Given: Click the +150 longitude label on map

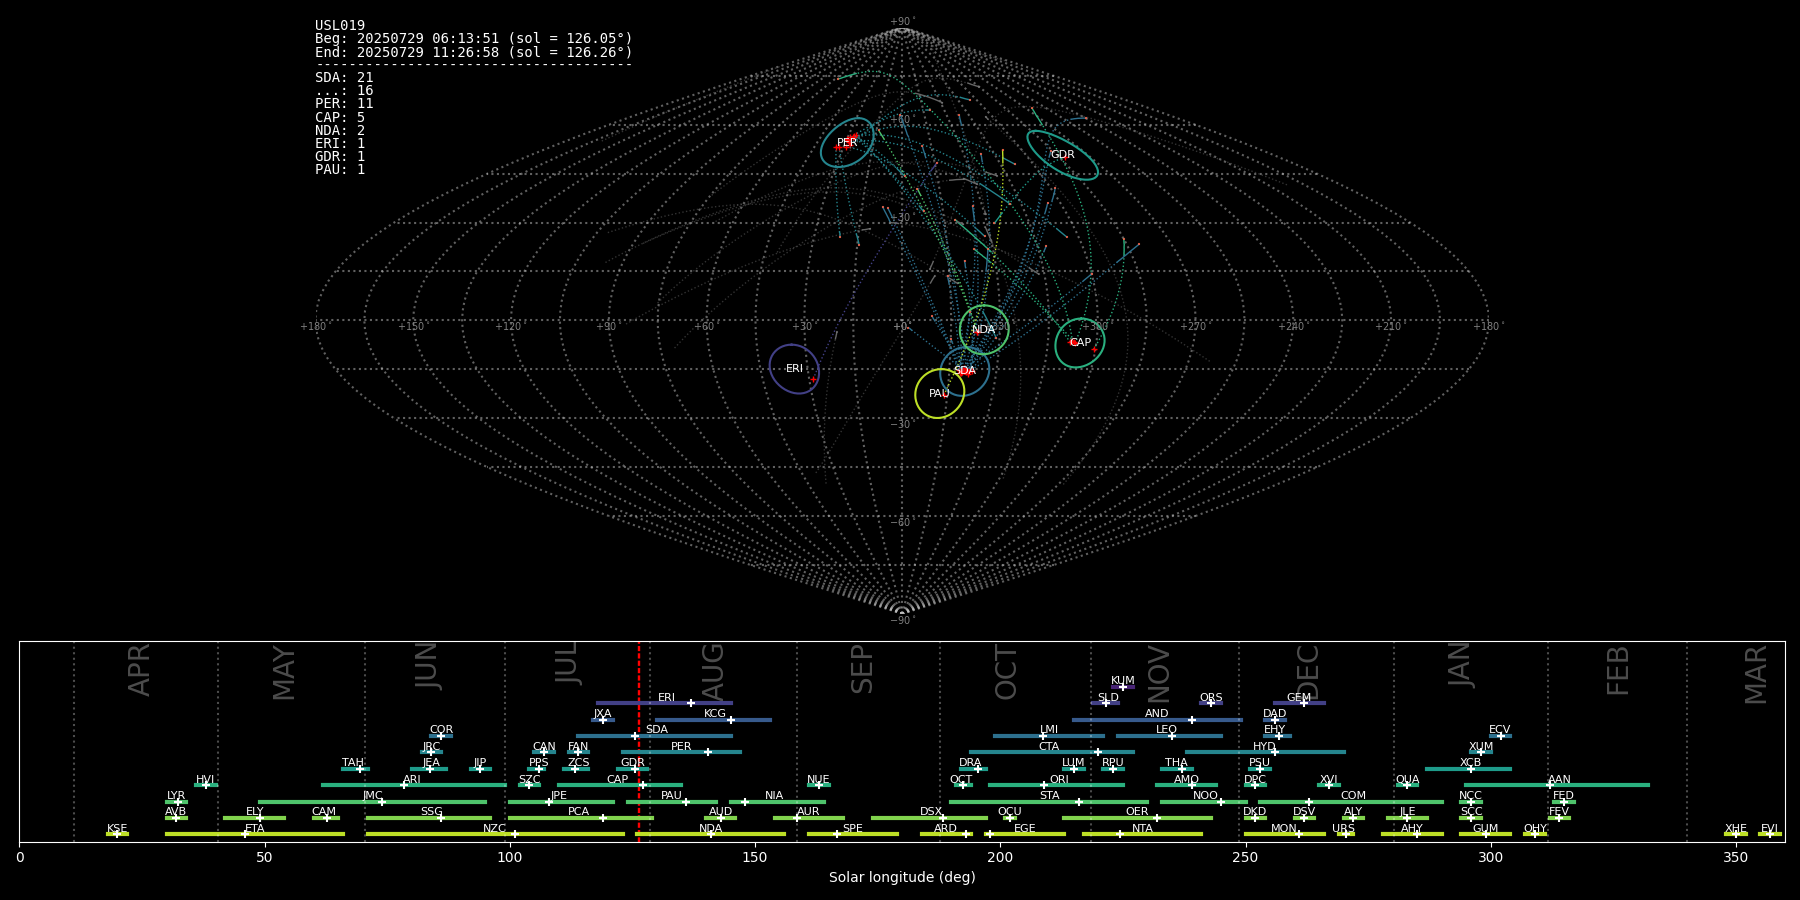Looking at the screenshot, I should [411, 327].
